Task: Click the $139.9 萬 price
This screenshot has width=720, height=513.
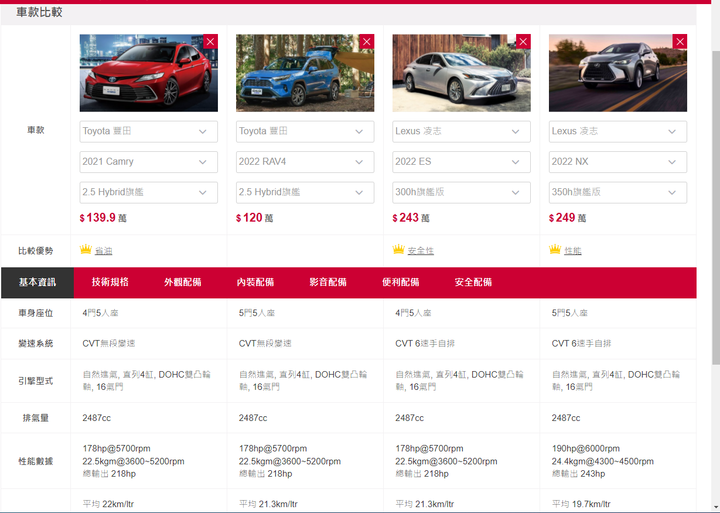Action: click(x=103, y=218)
